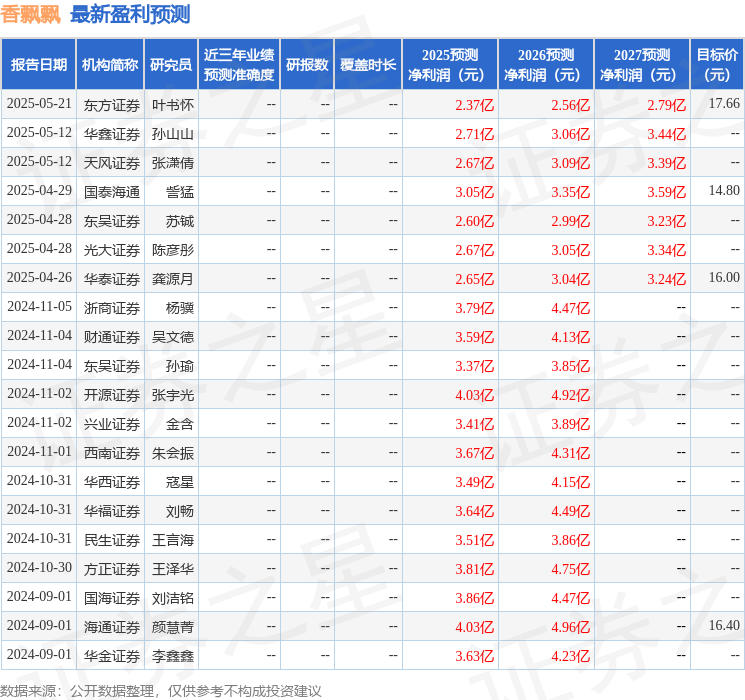745x700 pixels.
Task: Select the 民生证券 institution cell
Action: pos(112,540)
